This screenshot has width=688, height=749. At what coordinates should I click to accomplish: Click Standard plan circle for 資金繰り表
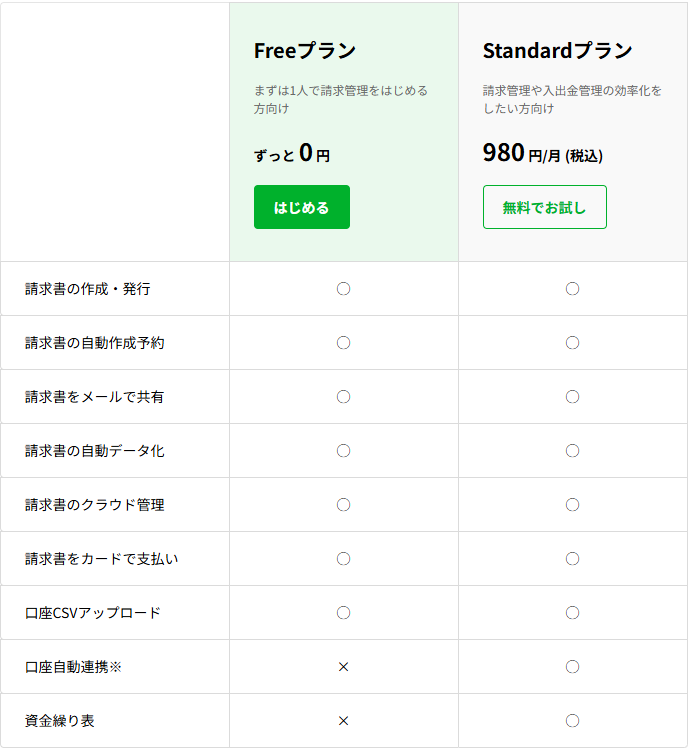click(x=572, y=721)
